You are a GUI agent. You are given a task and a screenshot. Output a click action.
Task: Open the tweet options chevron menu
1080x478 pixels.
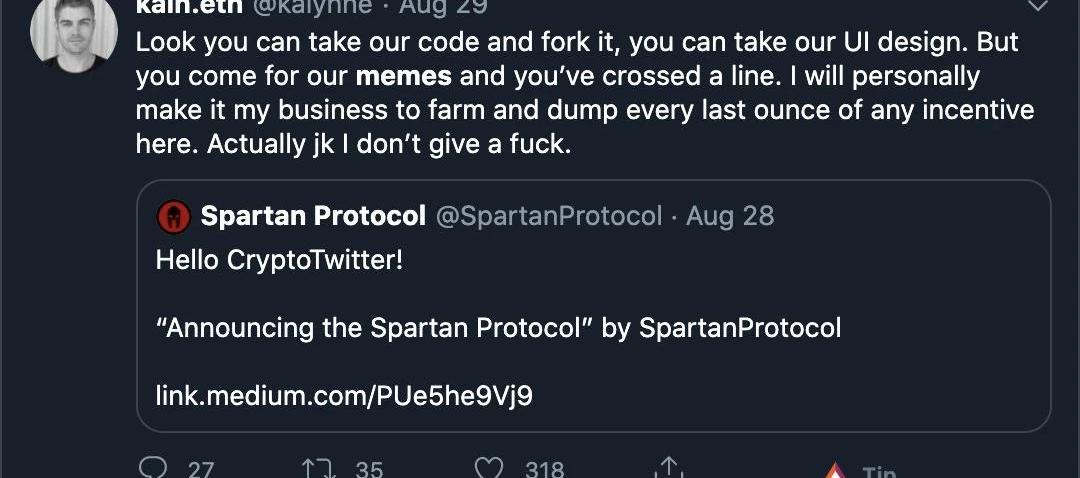tap(1038, 5)
